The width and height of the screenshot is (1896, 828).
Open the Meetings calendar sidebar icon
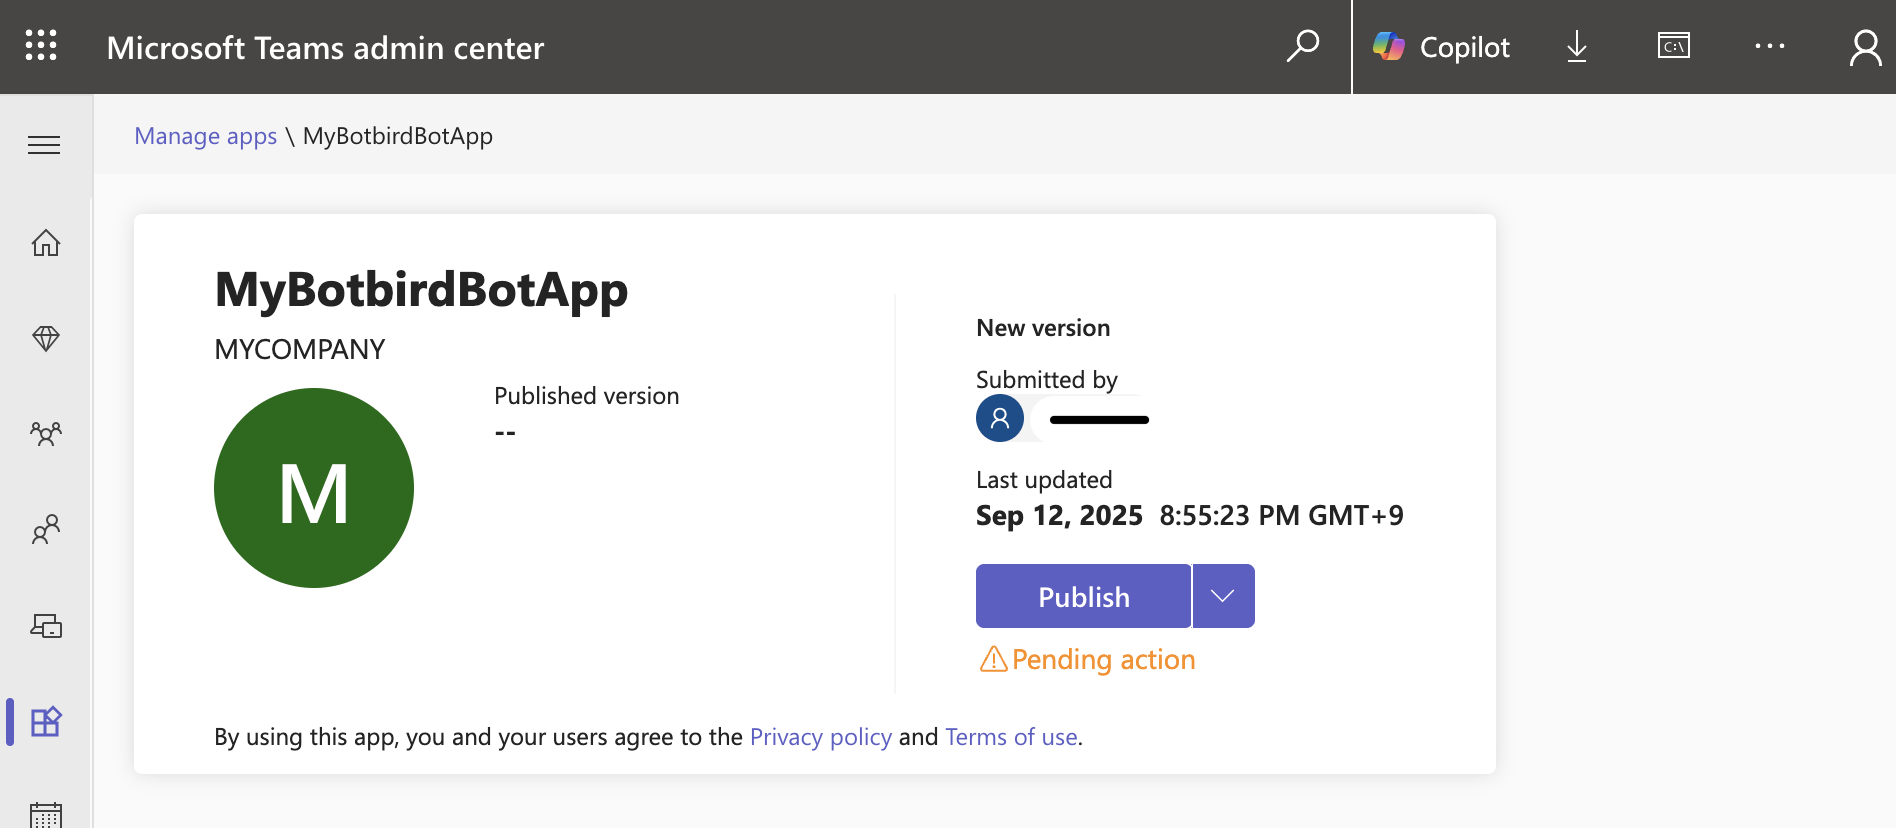(x=46, y=814)
